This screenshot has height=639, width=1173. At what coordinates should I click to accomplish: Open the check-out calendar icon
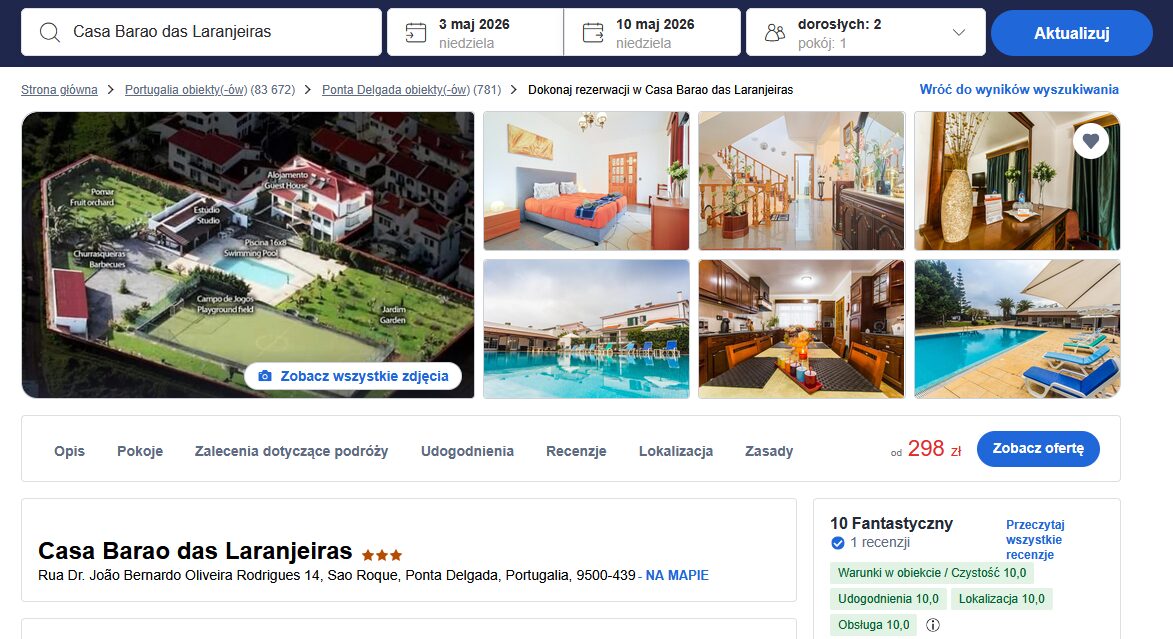click(x=592, y=32)
